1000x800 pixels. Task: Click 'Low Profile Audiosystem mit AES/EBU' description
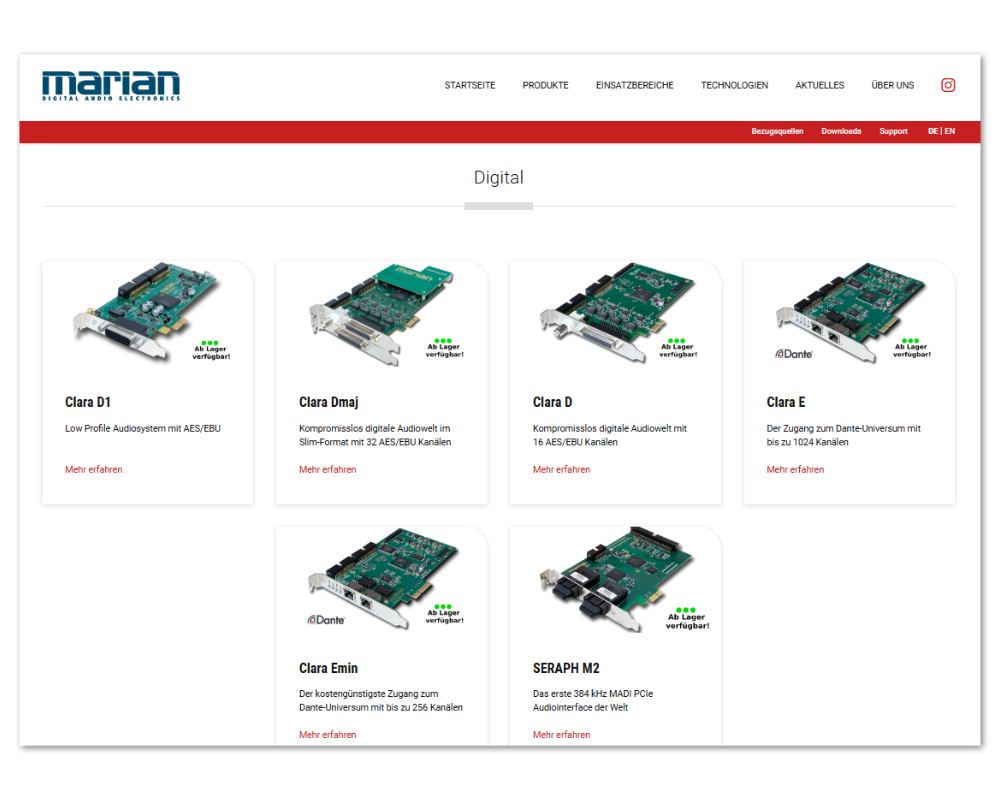point(143,429)
